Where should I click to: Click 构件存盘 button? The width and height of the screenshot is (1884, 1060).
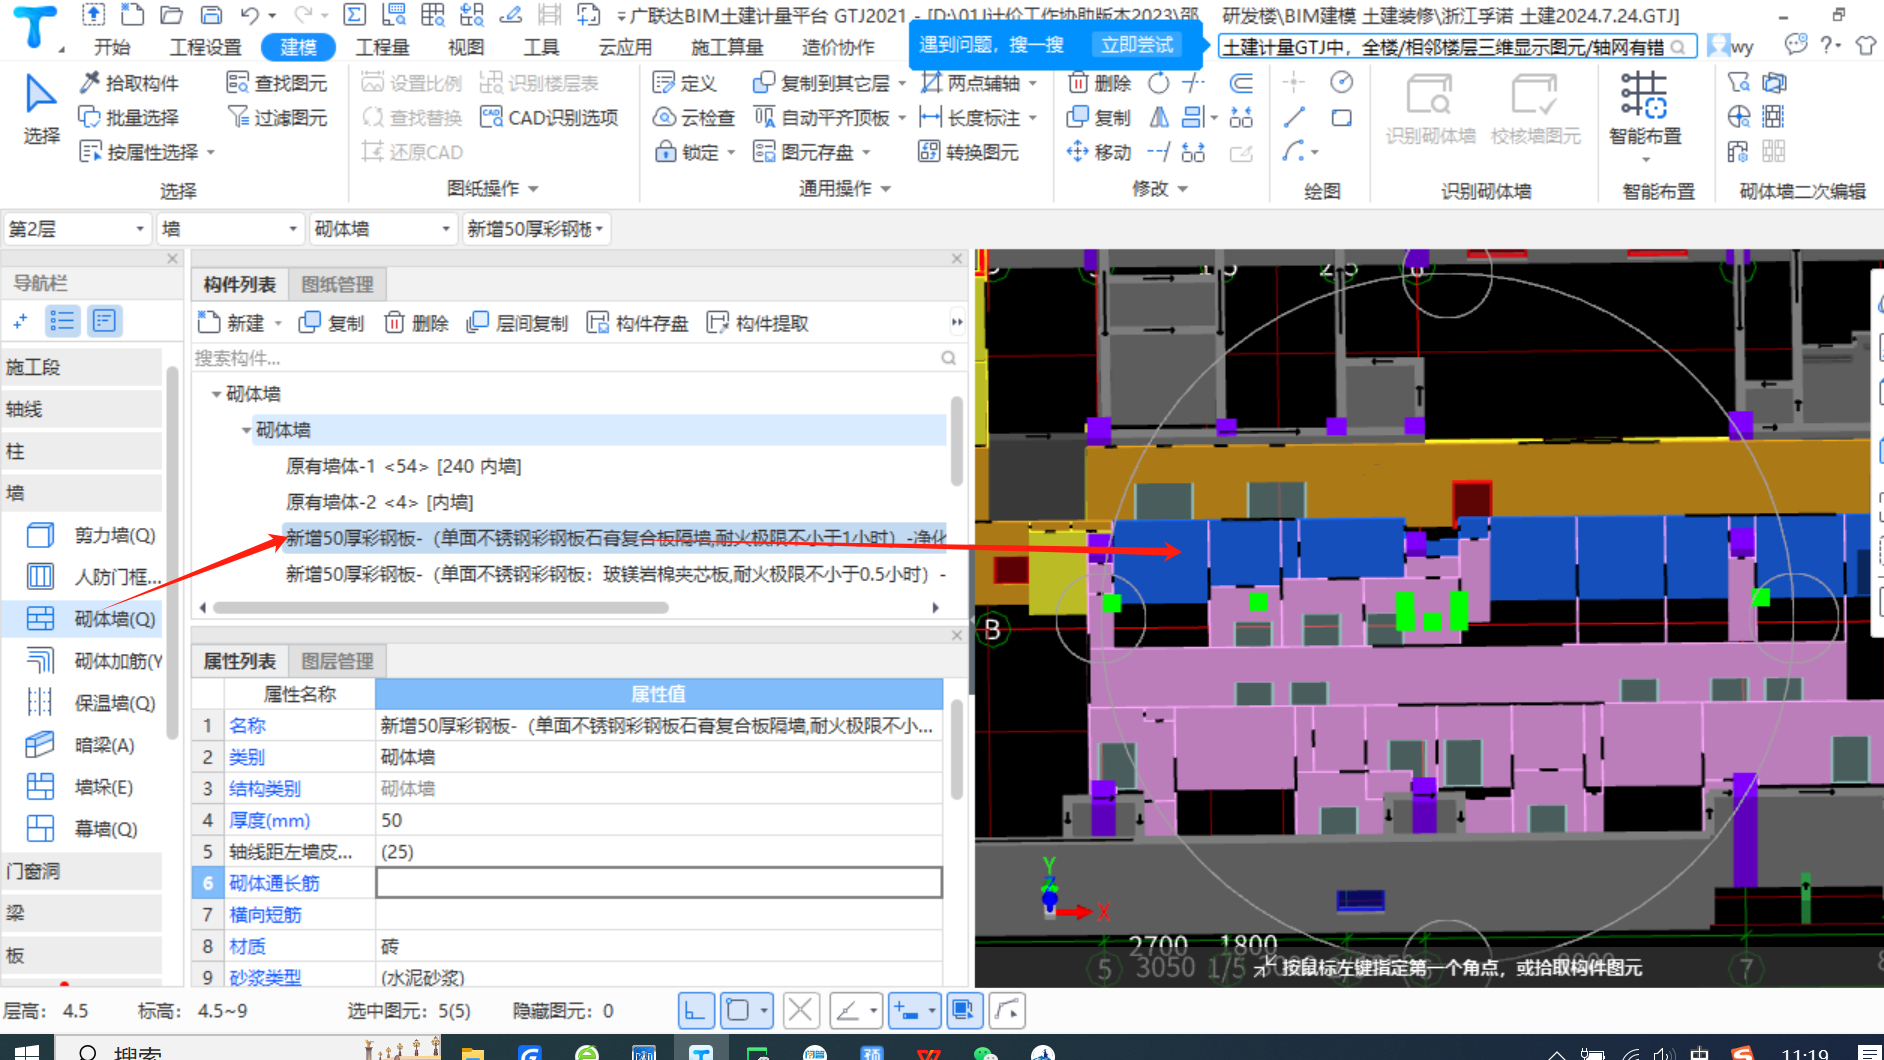[638, 323]
